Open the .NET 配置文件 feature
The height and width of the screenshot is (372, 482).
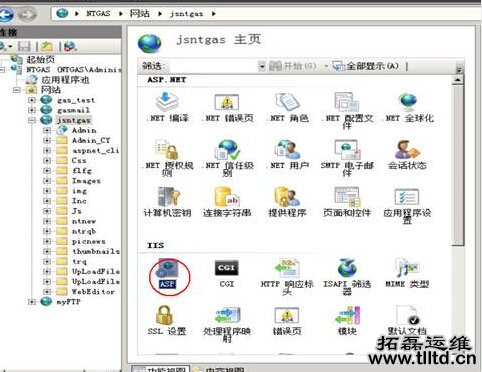[347, 111]
